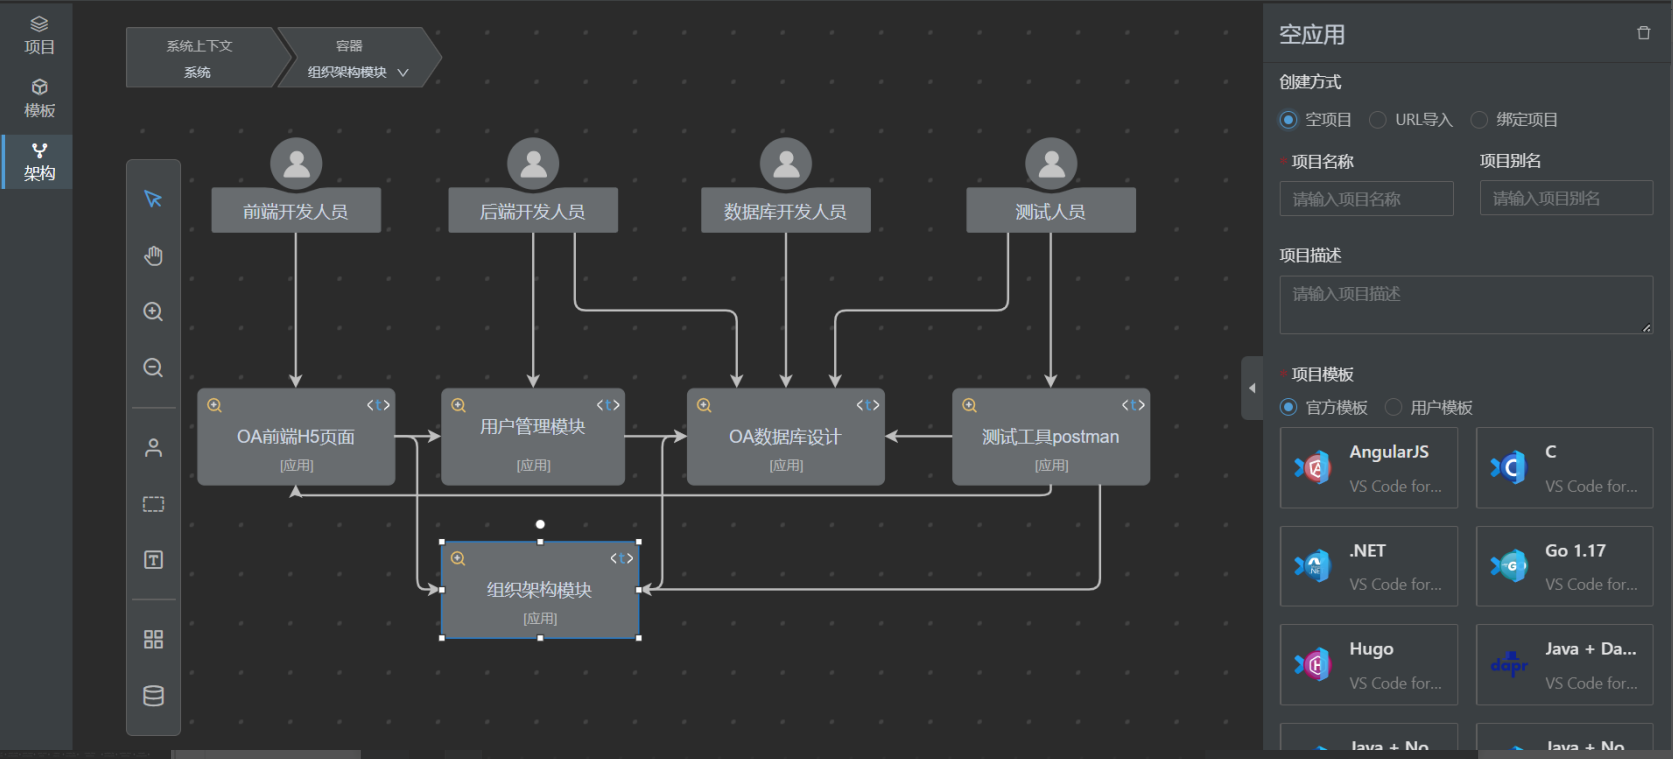Select the URL导入 creation option

coord(1378,120)
